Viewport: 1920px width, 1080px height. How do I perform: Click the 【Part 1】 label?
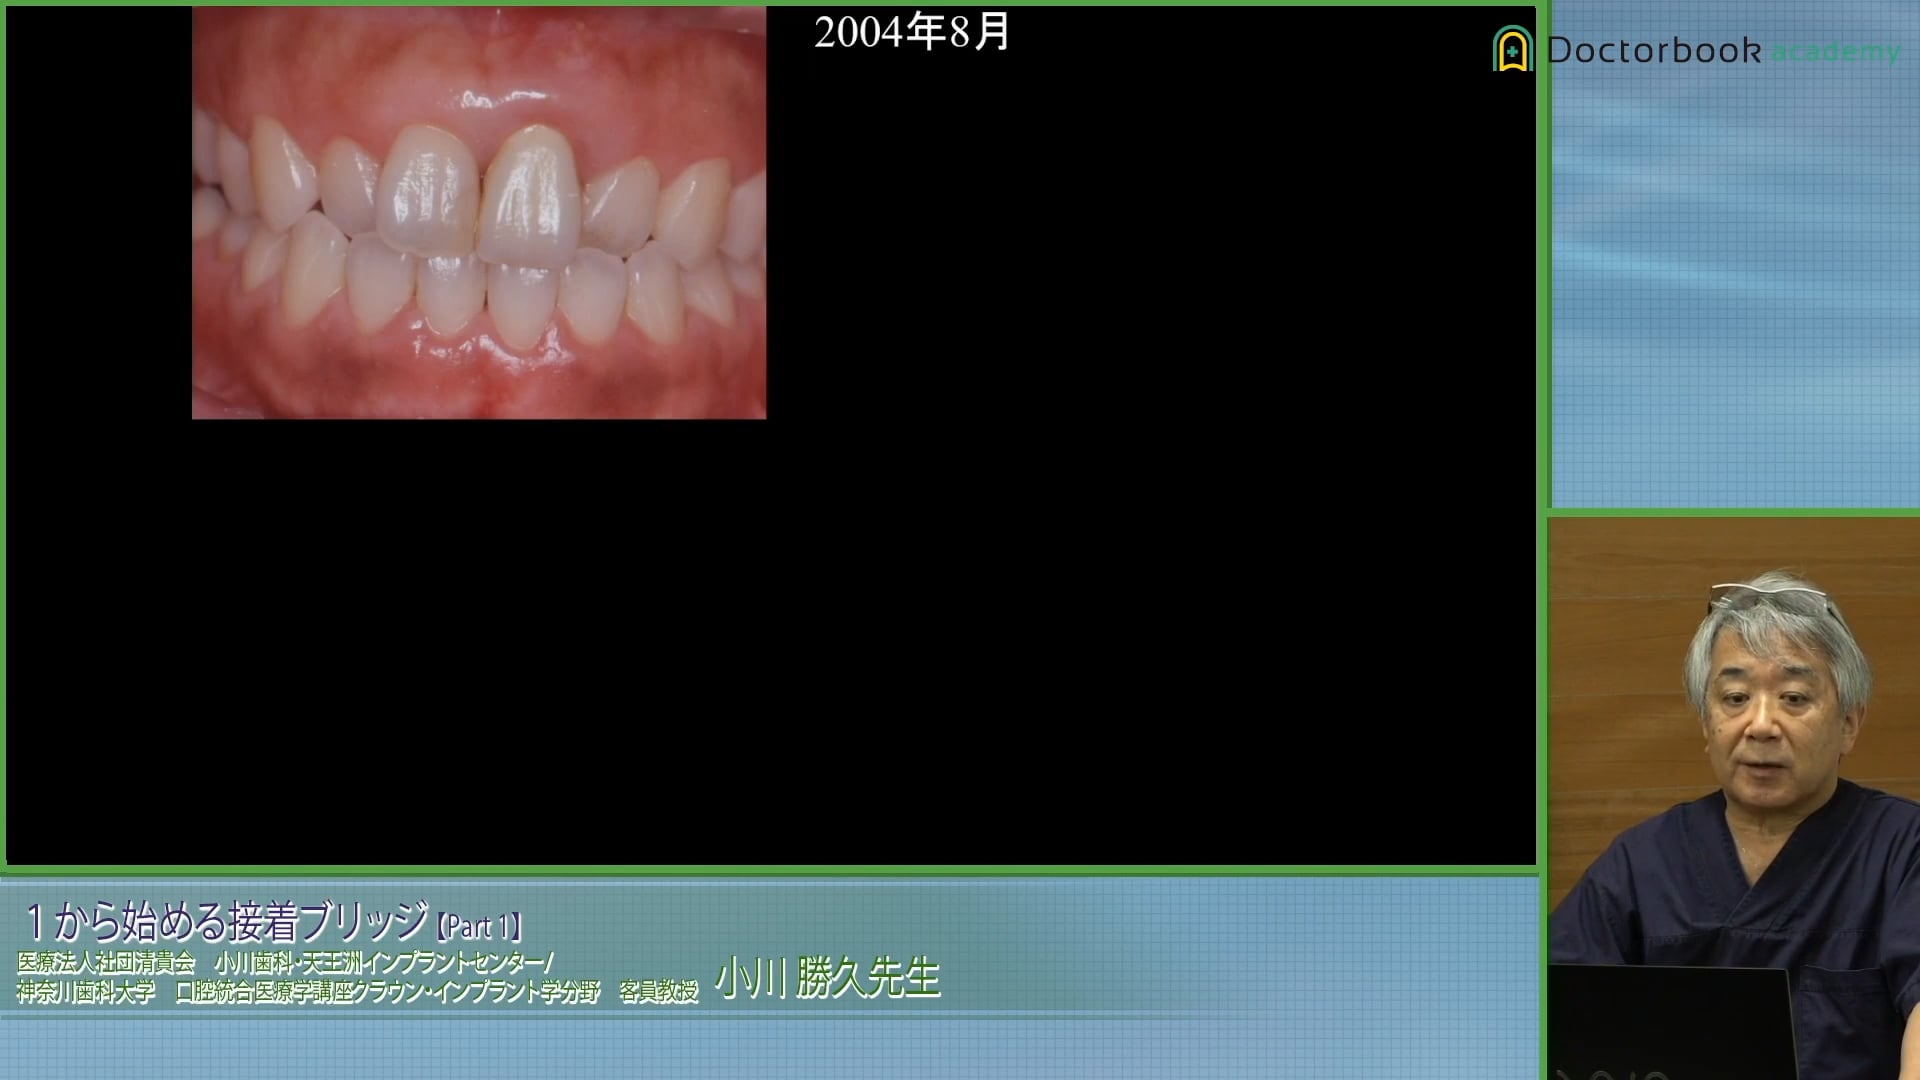click(479, 927)
